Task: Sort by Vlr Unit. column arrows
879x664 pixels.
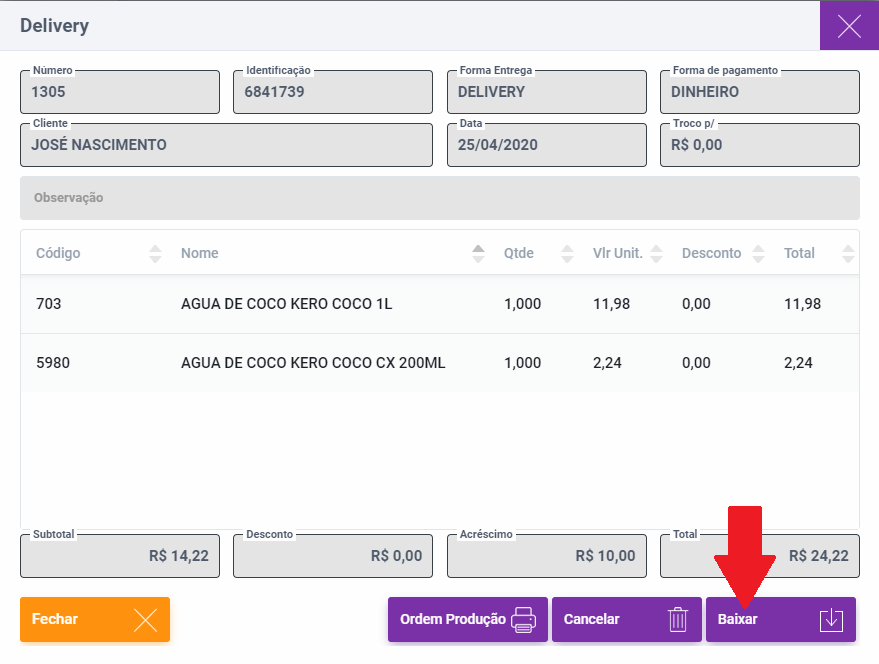Action: pos(656,254)
